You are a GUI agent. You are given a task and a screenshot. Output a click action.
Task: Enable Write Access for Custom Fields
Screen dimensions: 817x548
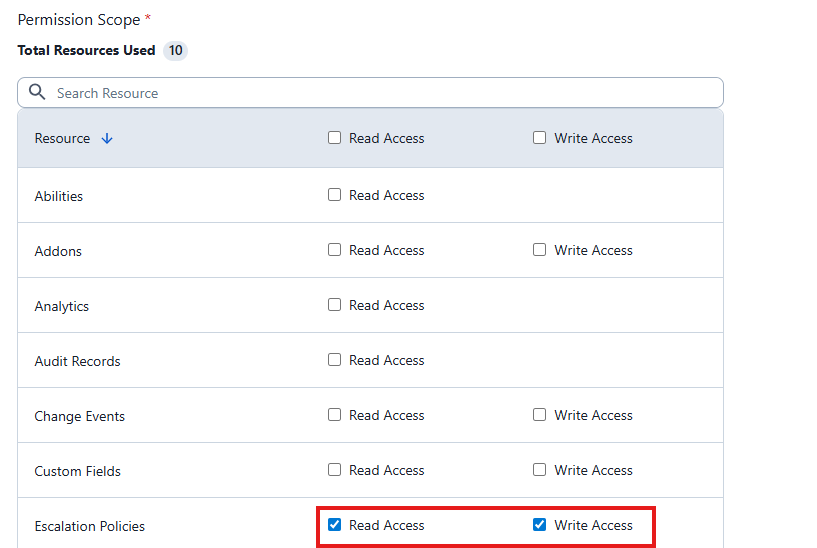coord(540,470)
